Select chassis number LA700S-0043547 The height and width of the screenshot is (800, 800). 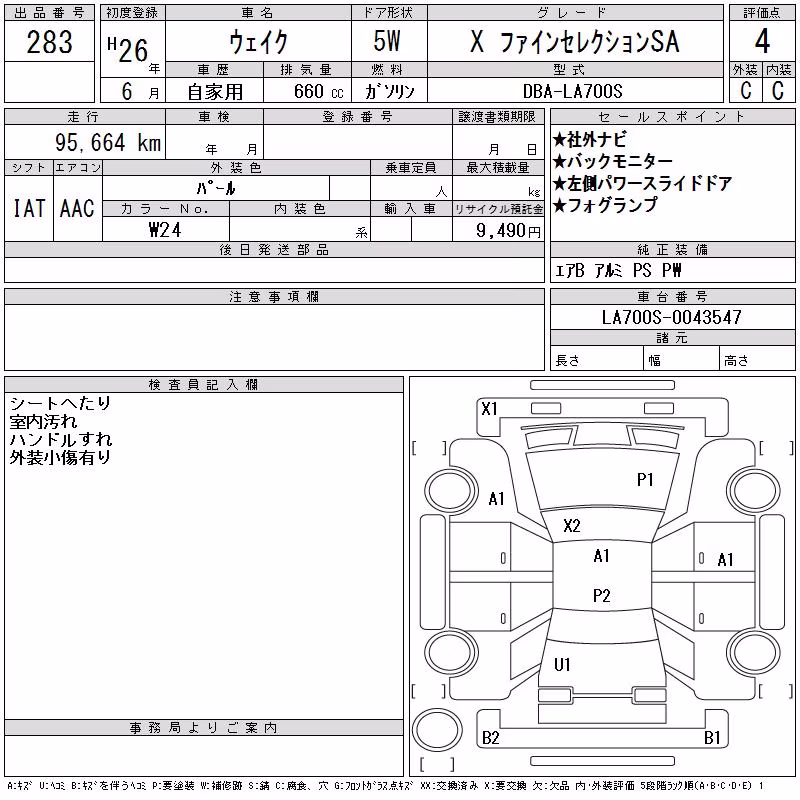coord(671,317)
